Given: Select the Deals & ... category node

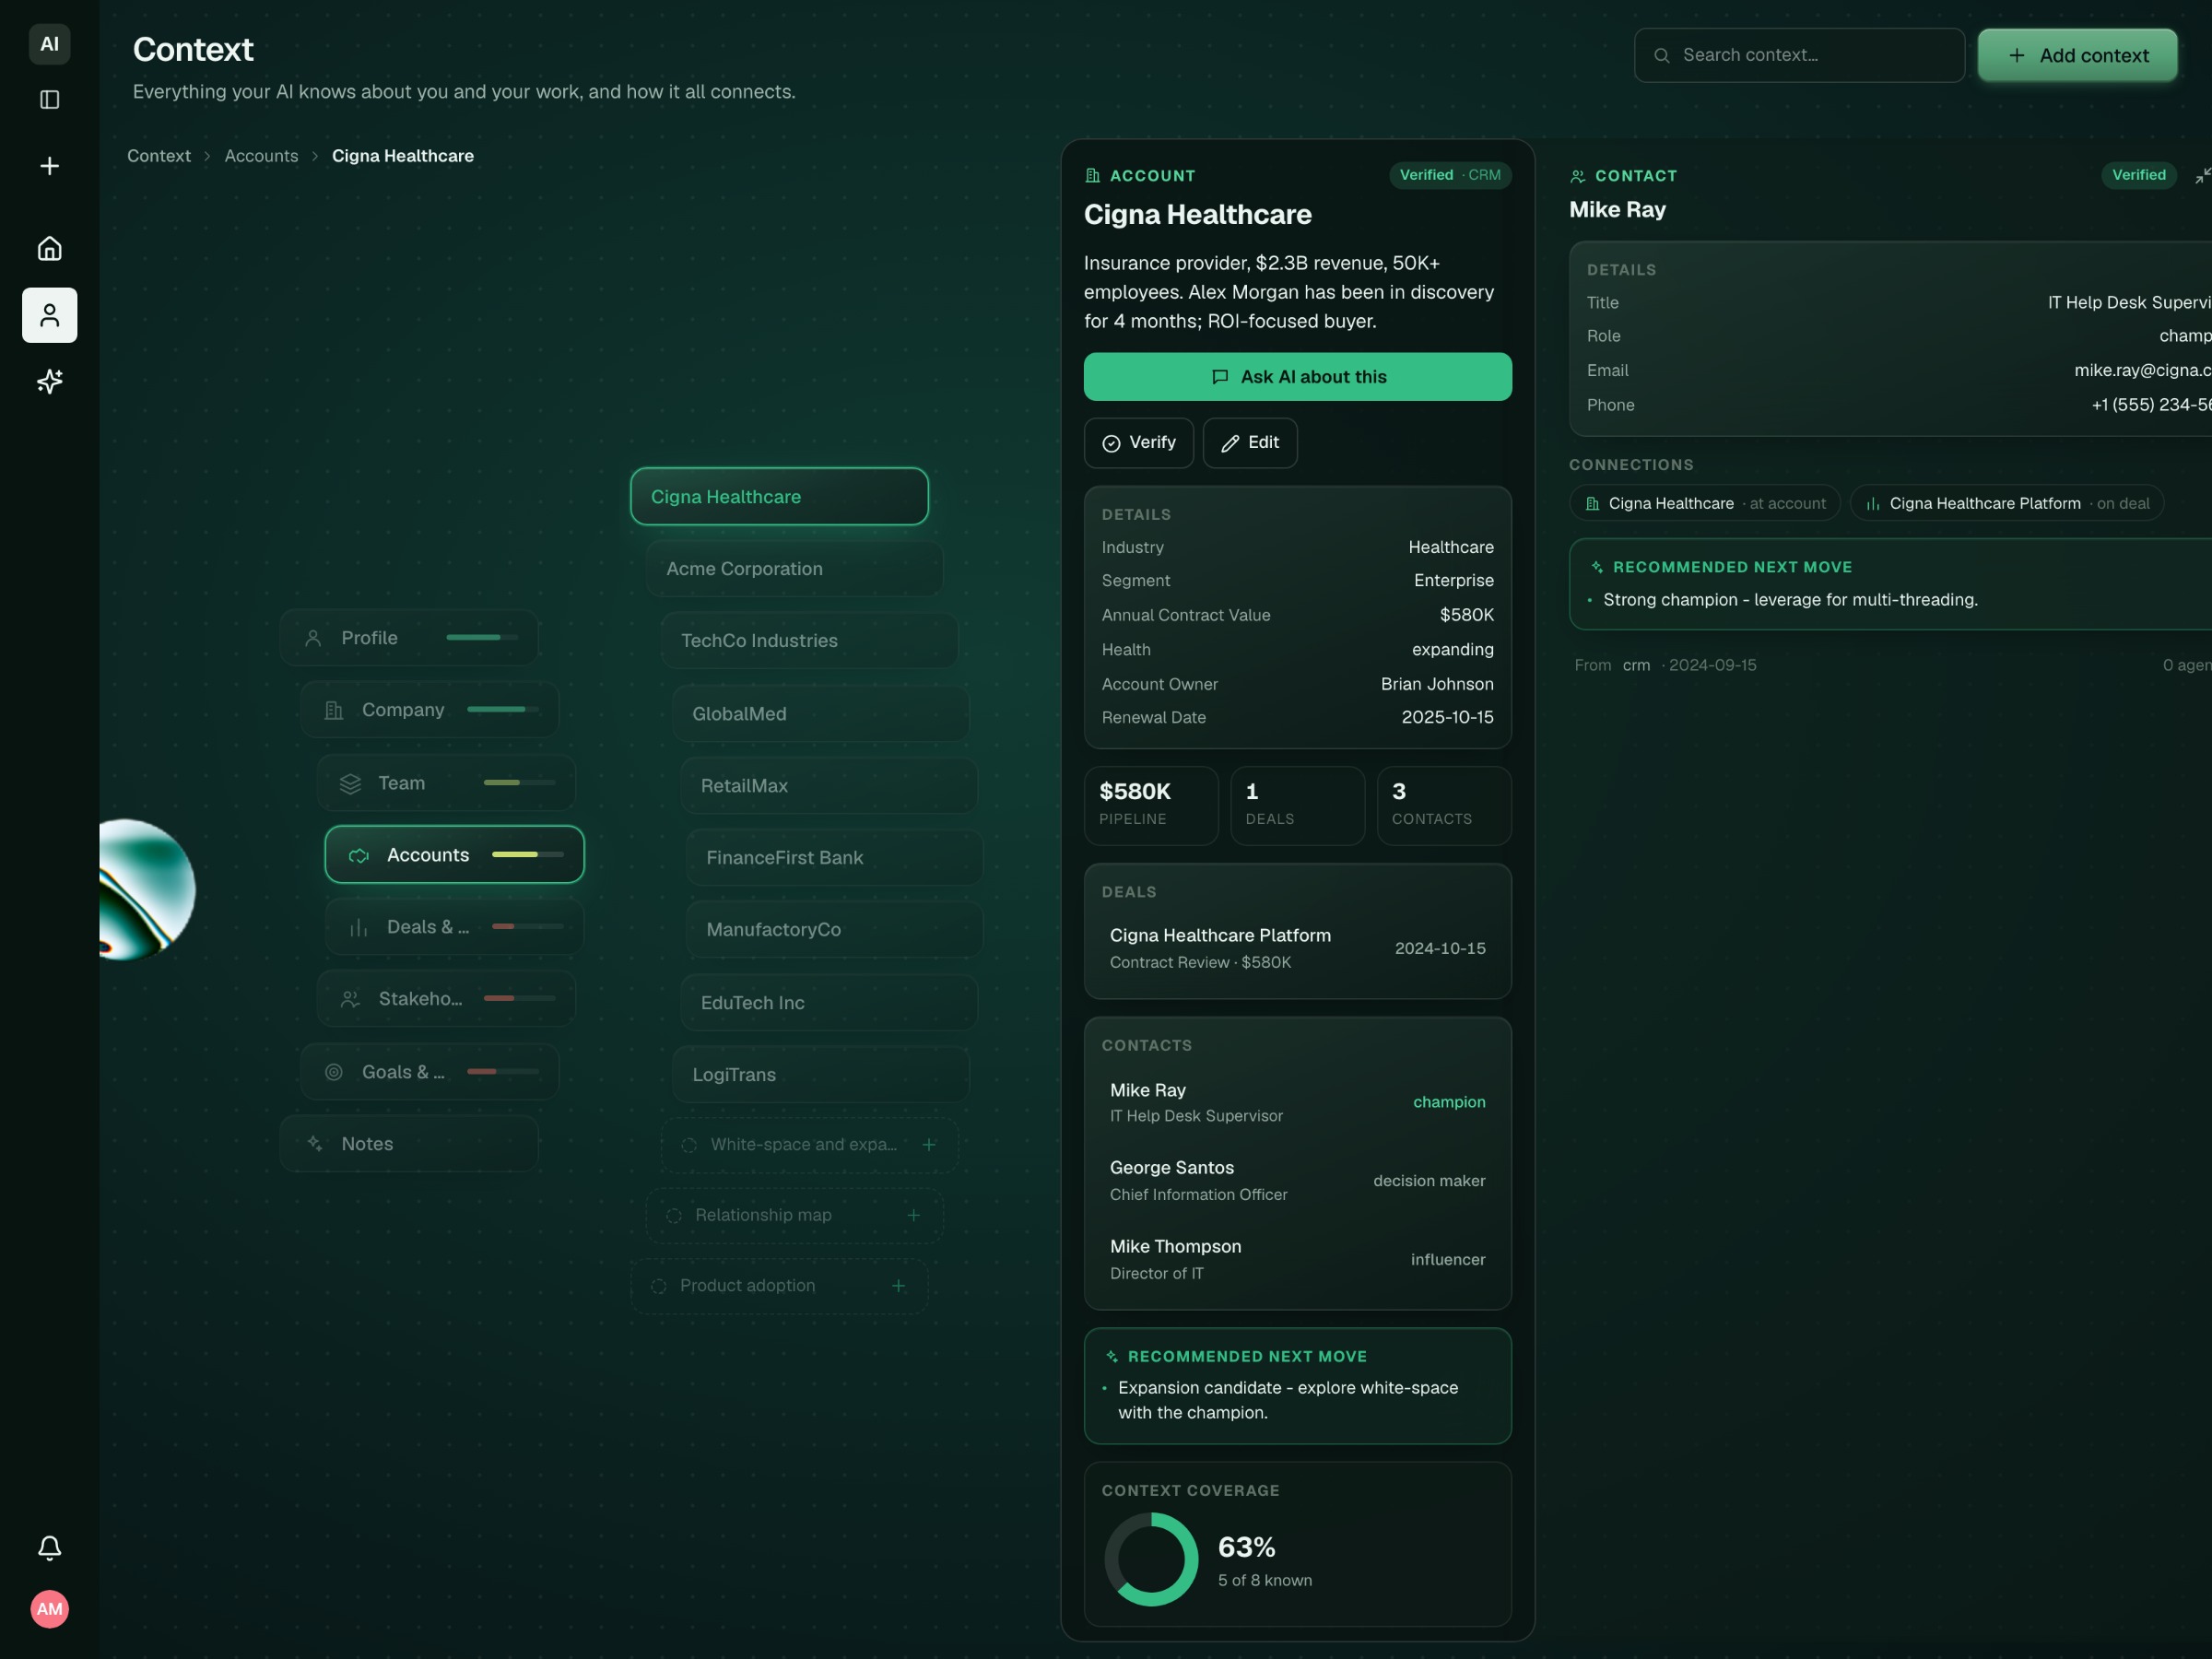Looking at the screenshot, I should point(454,927).
